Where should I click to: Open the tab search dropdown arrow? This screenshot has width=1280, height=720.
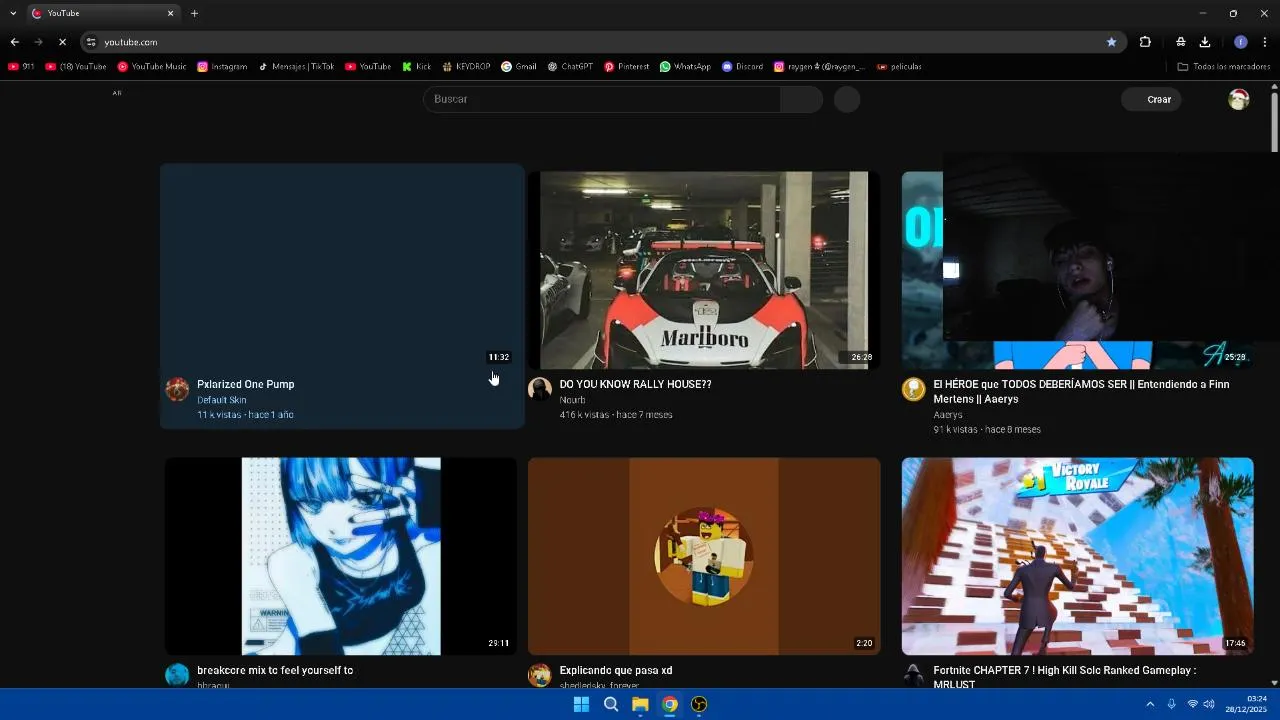coord(13,13)
